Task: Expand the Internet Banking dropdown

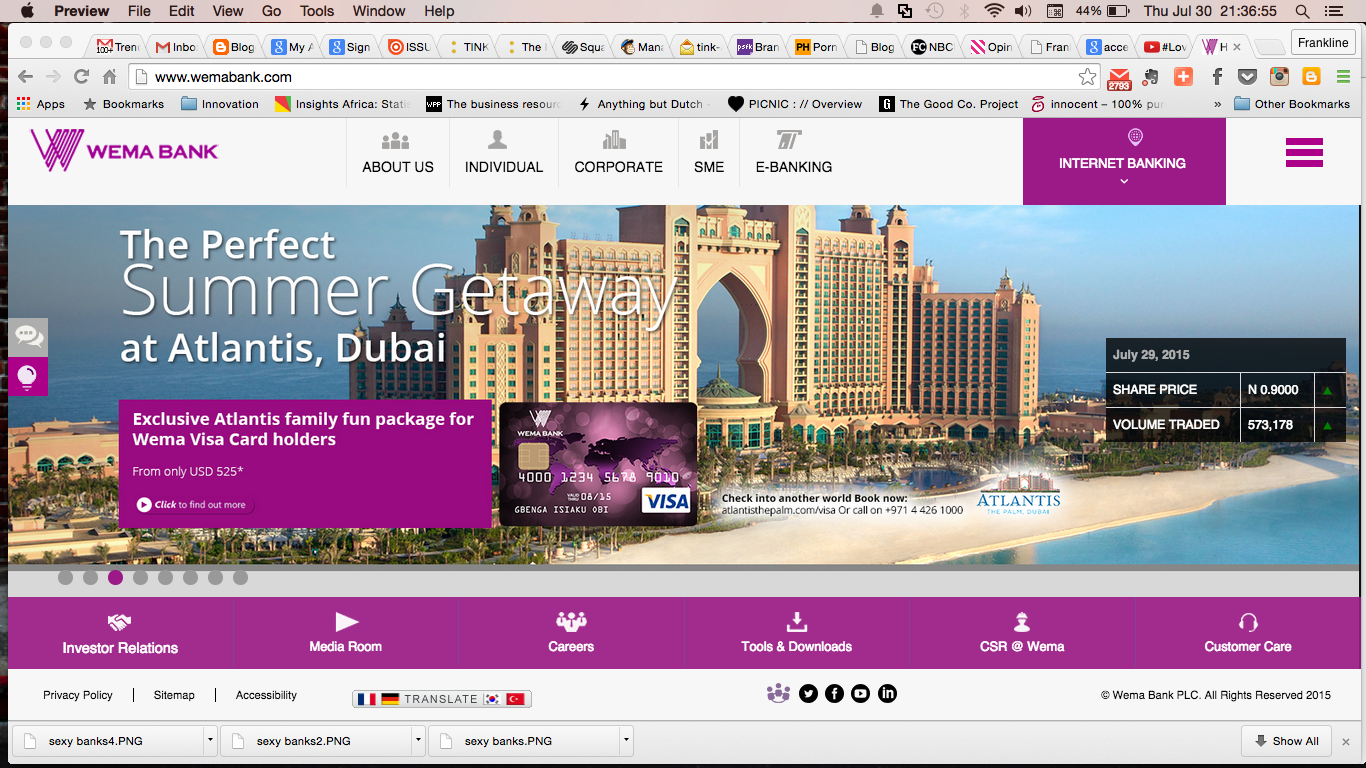Action: point(1124,162)
